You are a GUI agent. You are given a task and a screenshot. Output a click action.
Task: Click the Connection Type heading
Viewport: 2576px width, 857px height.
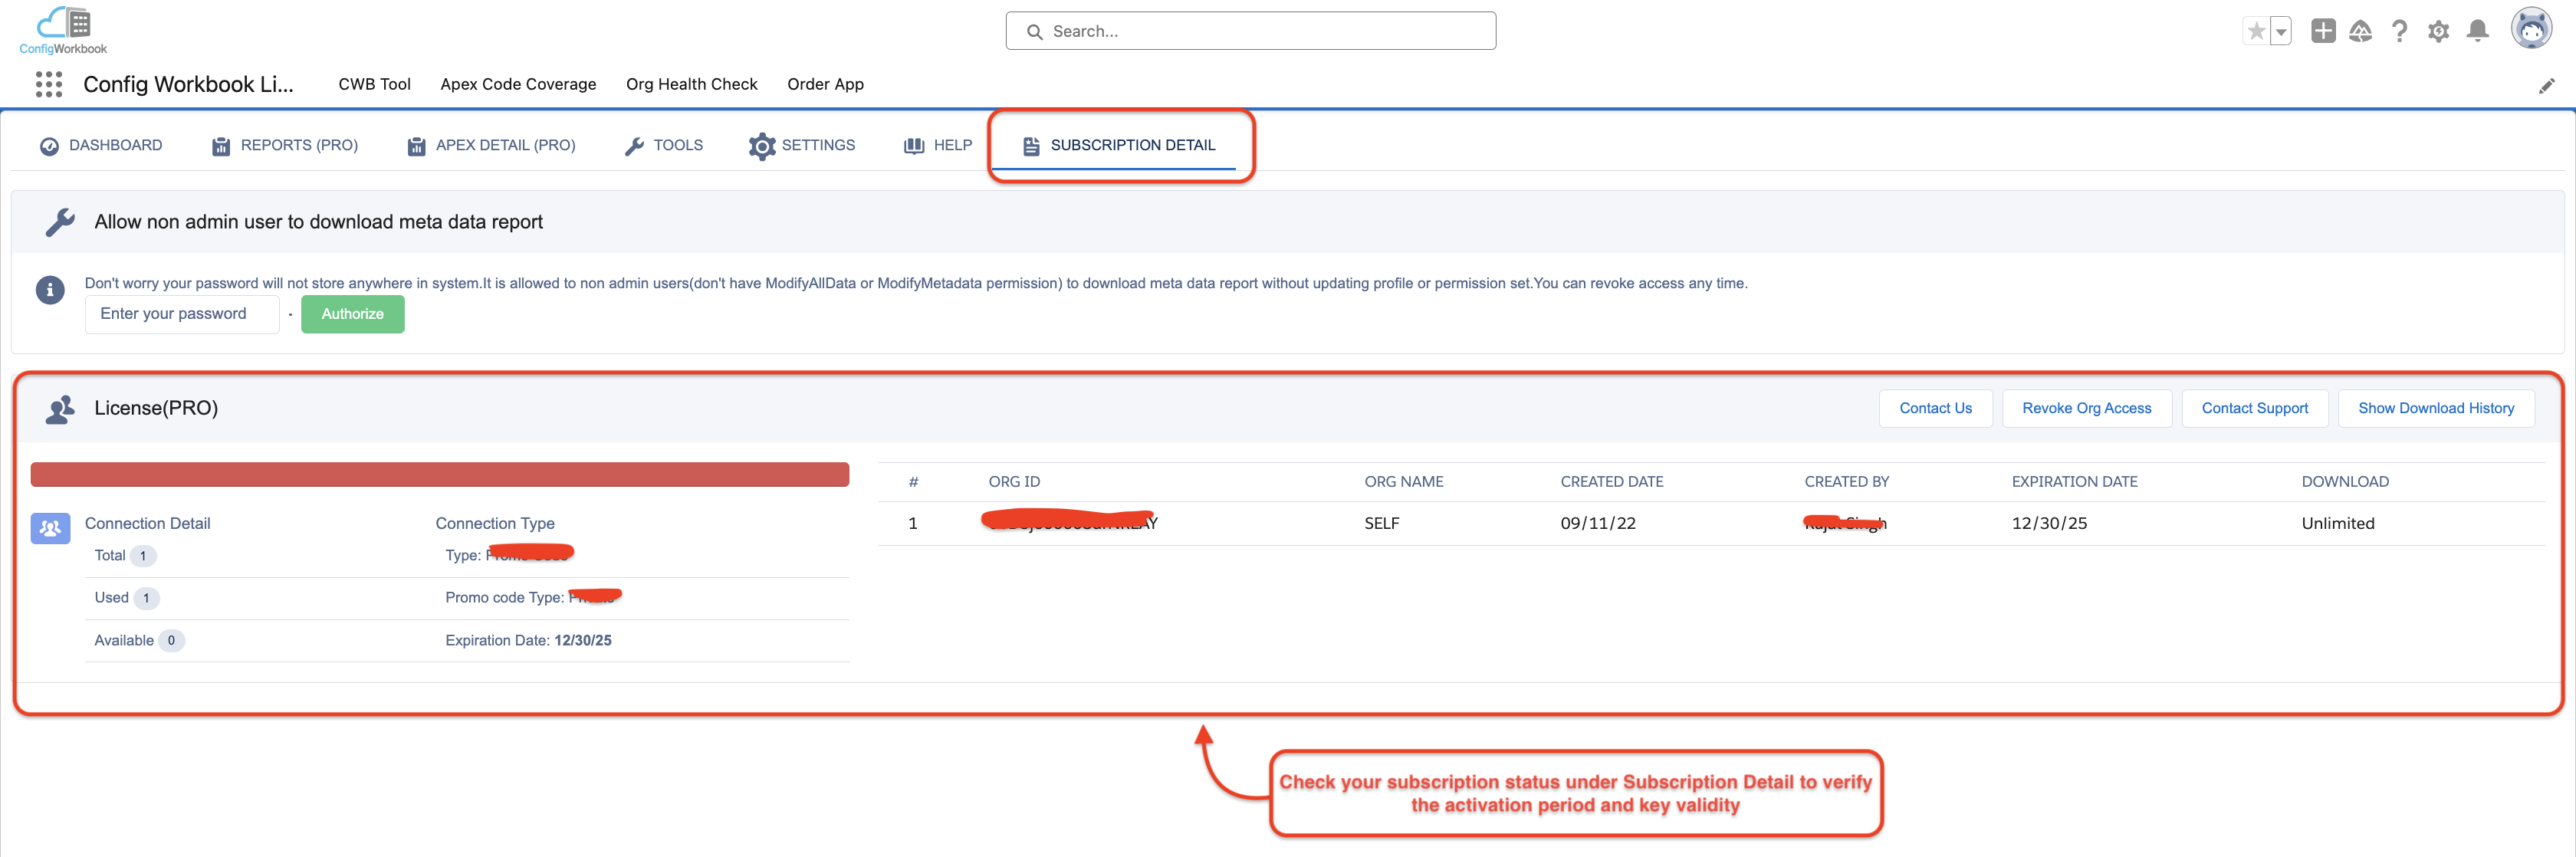[x=494, y=524]
